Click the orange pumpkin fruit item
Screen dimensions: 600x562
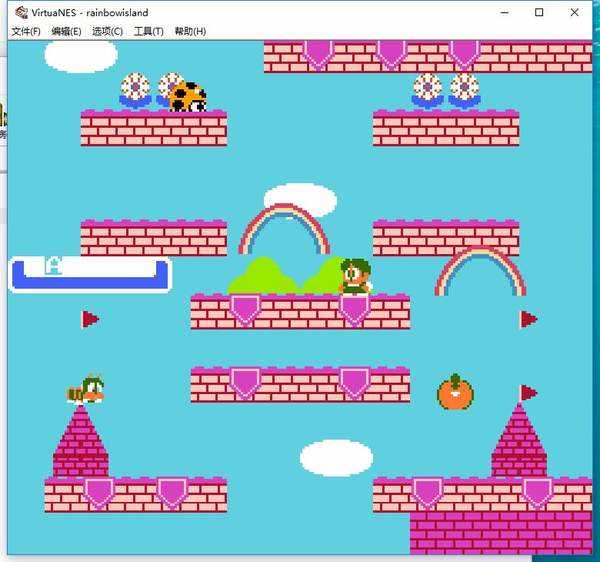click(455, 392)
